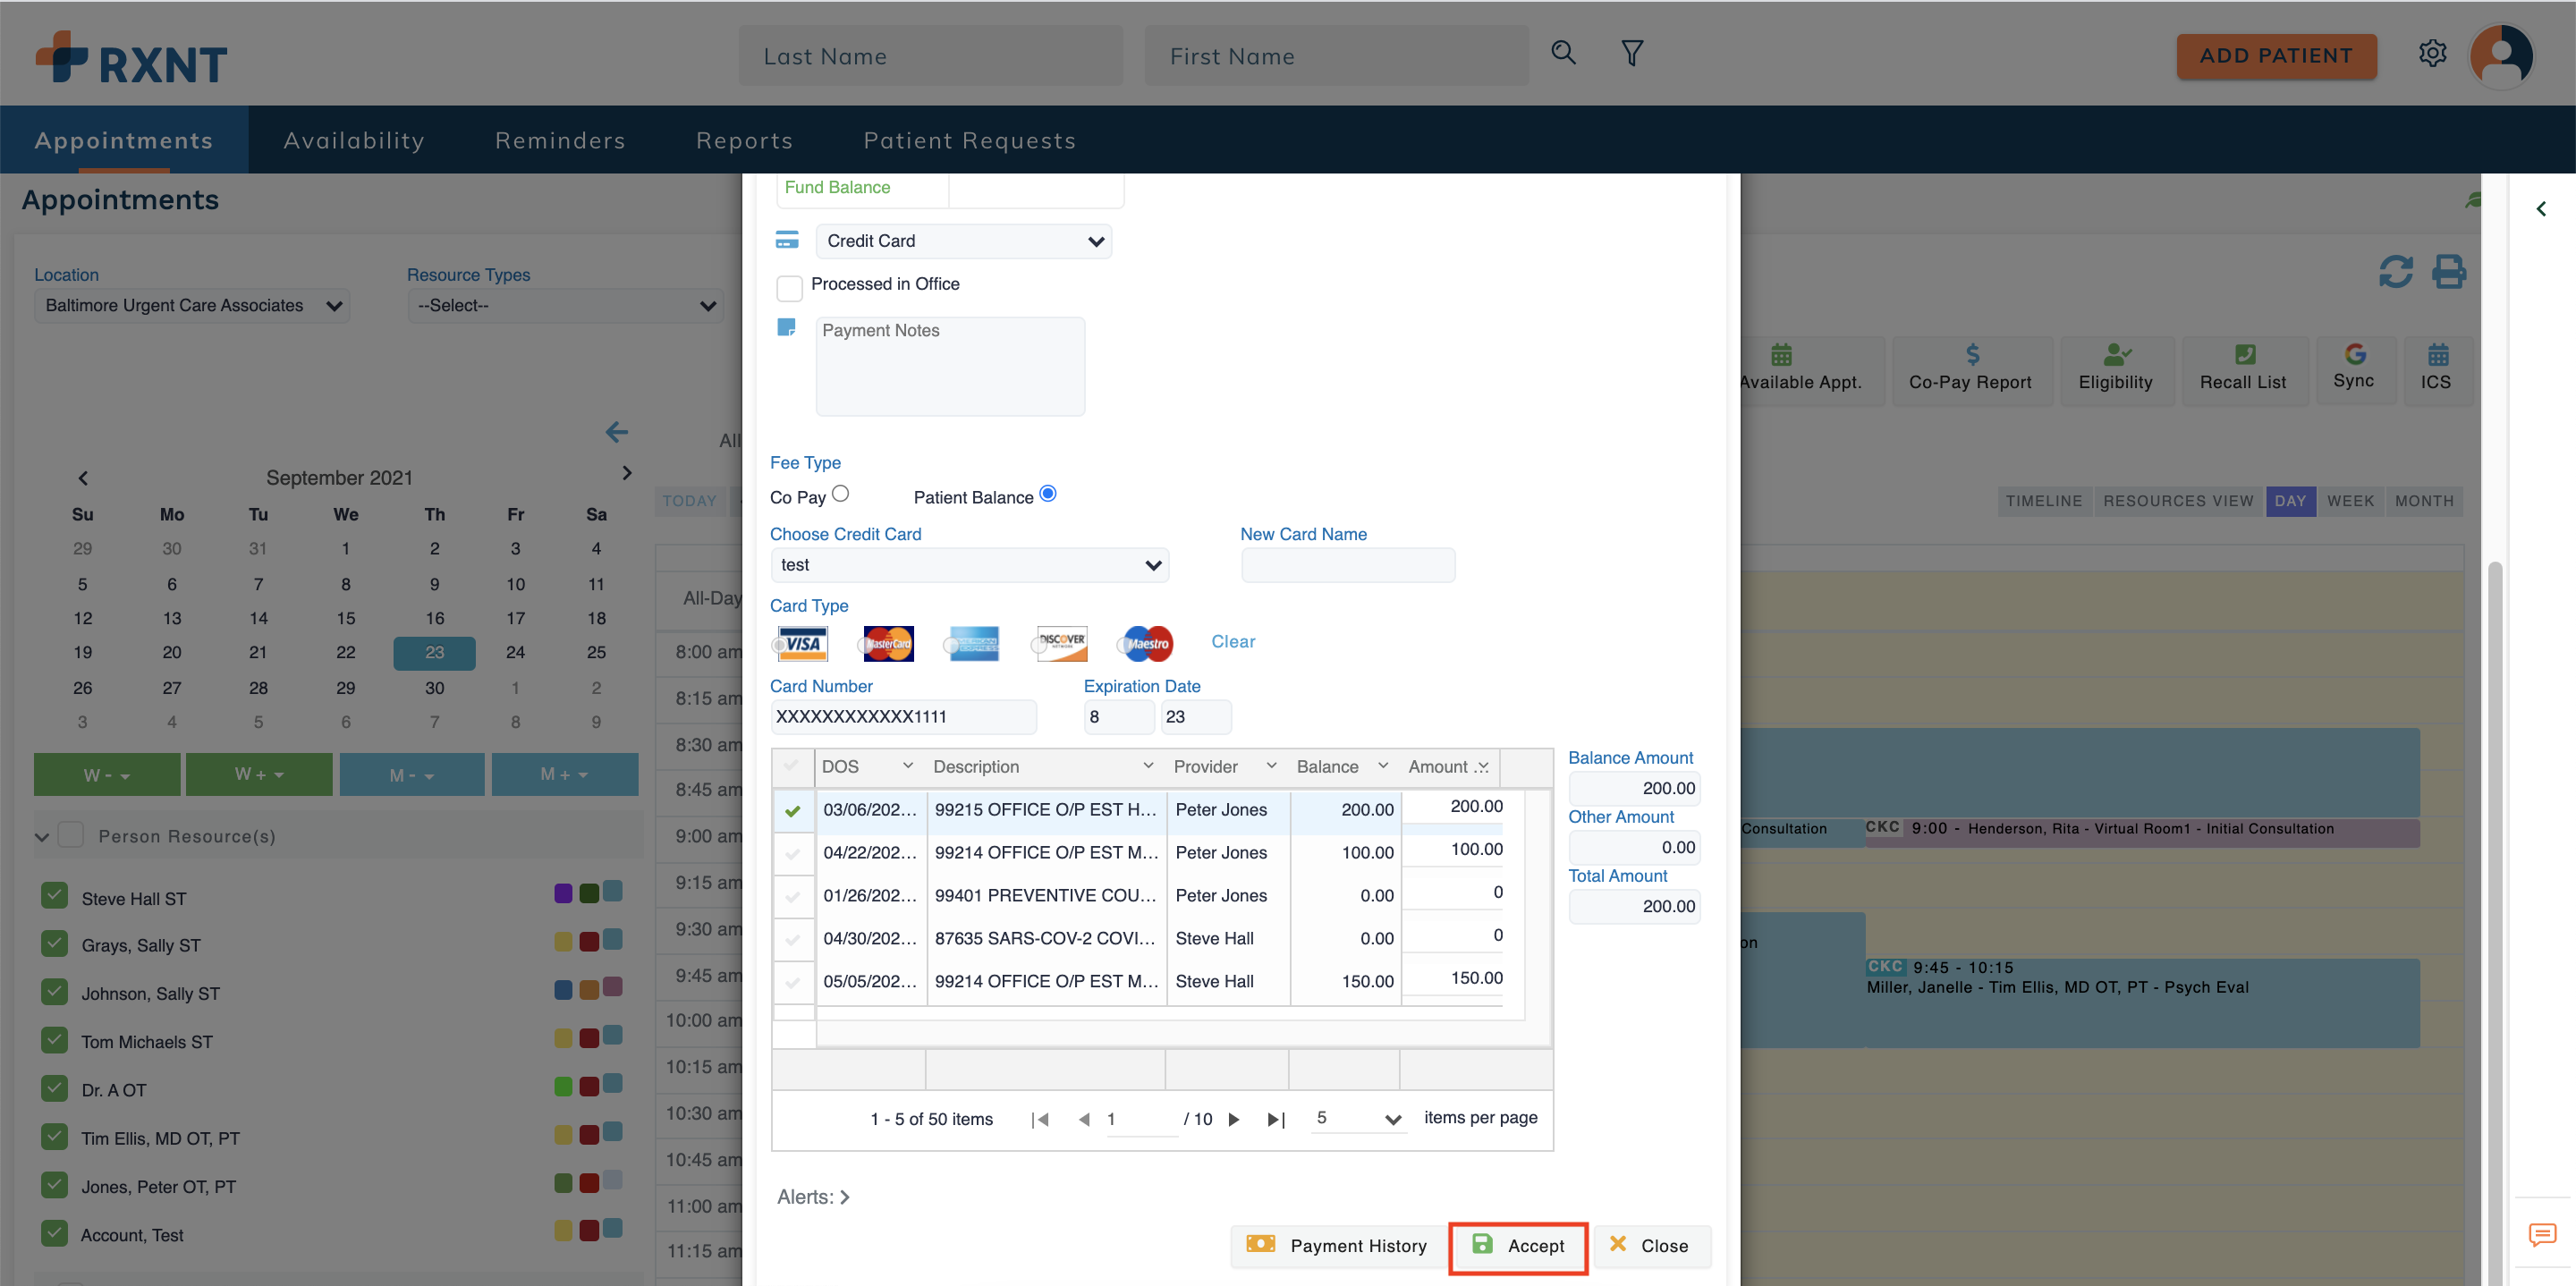
Task: Go to previous month in calendar
Action: tap(83, 477)
